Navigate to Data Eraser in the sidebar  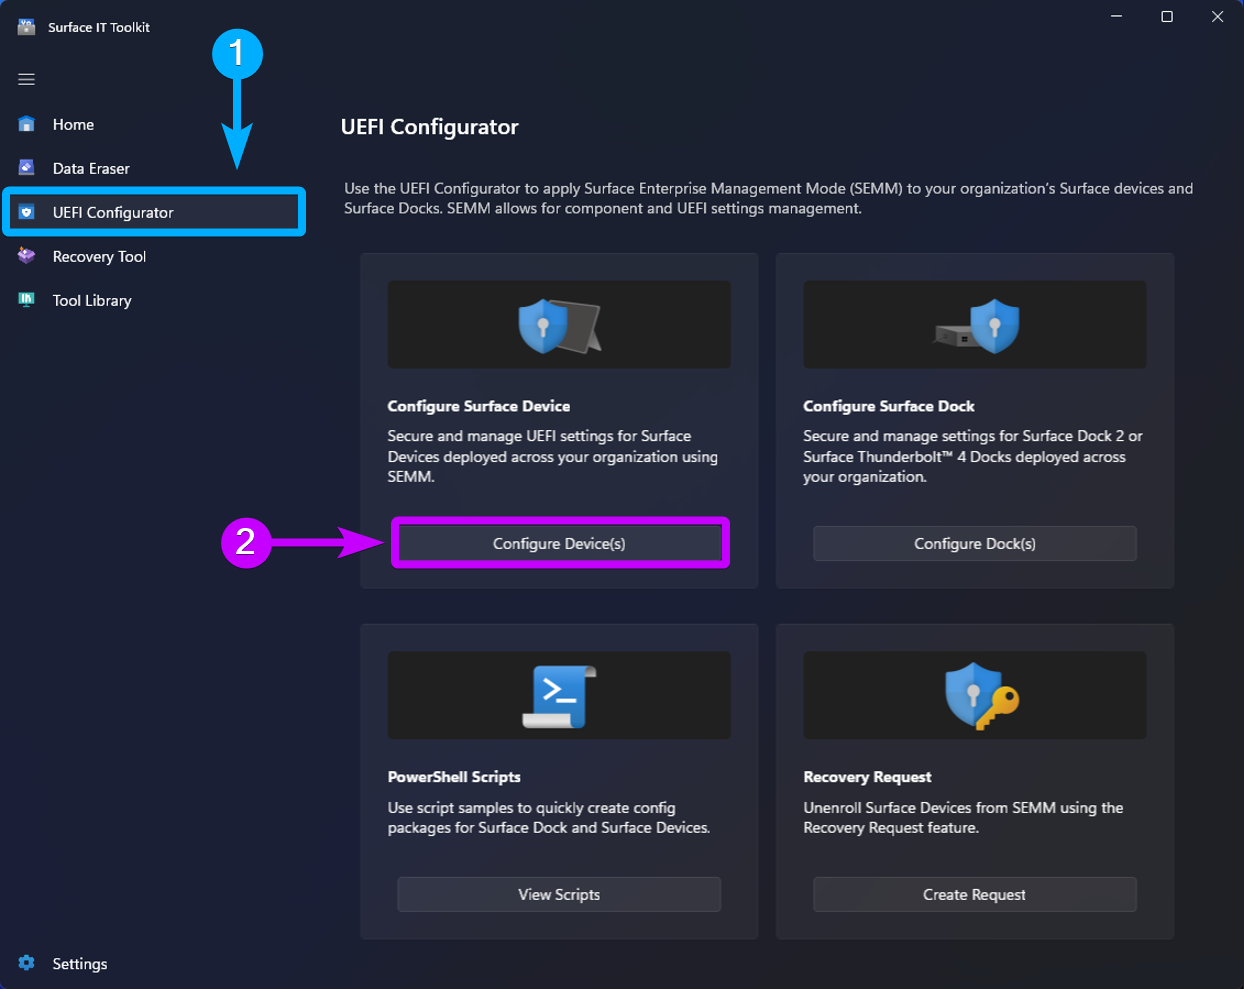click(90, 168)
